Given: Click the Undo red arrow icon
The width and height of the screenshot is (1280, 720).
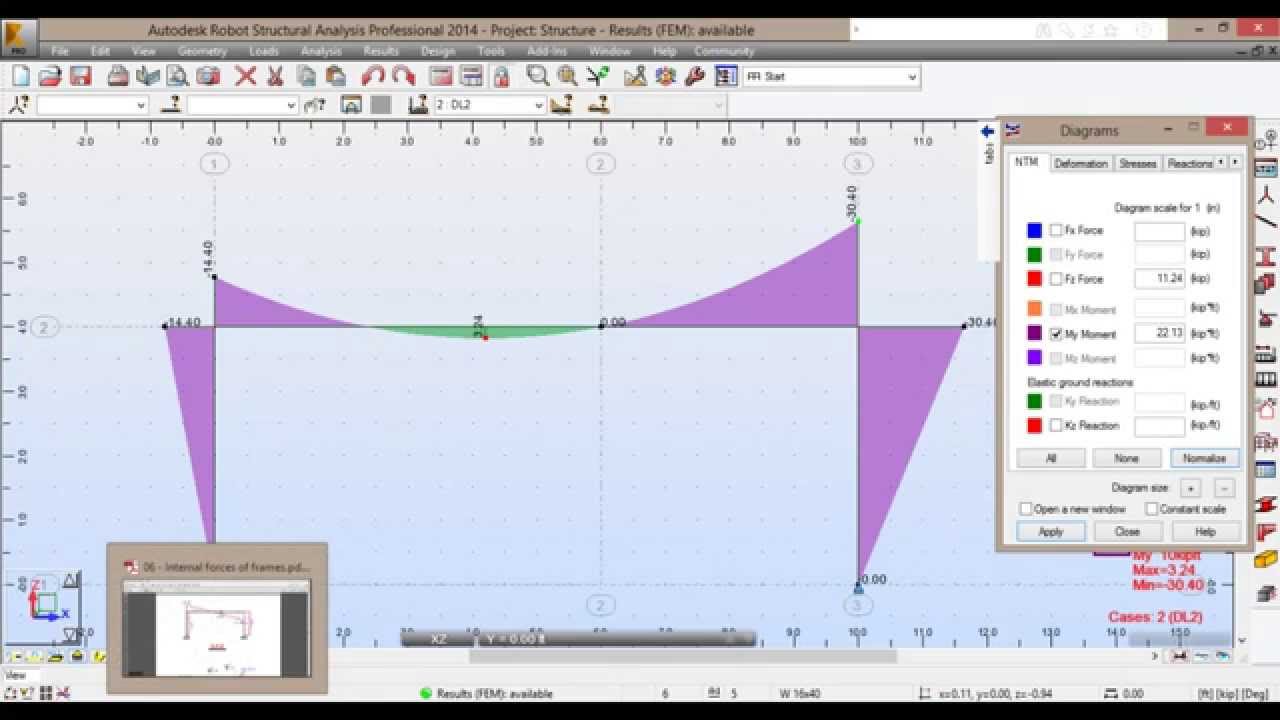Looking at the screenshot, I should (374, 76).
